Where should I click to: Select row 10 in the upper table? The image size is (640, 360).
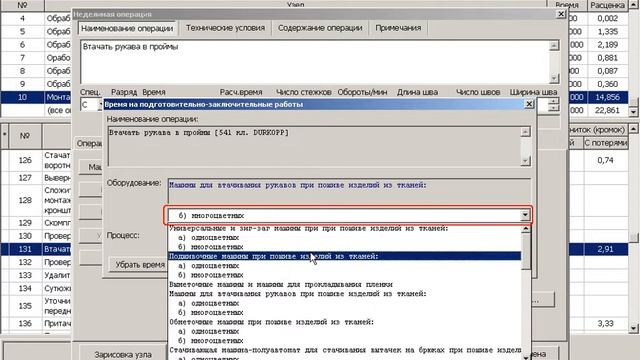pyautogui.click(x=22, y=97)
